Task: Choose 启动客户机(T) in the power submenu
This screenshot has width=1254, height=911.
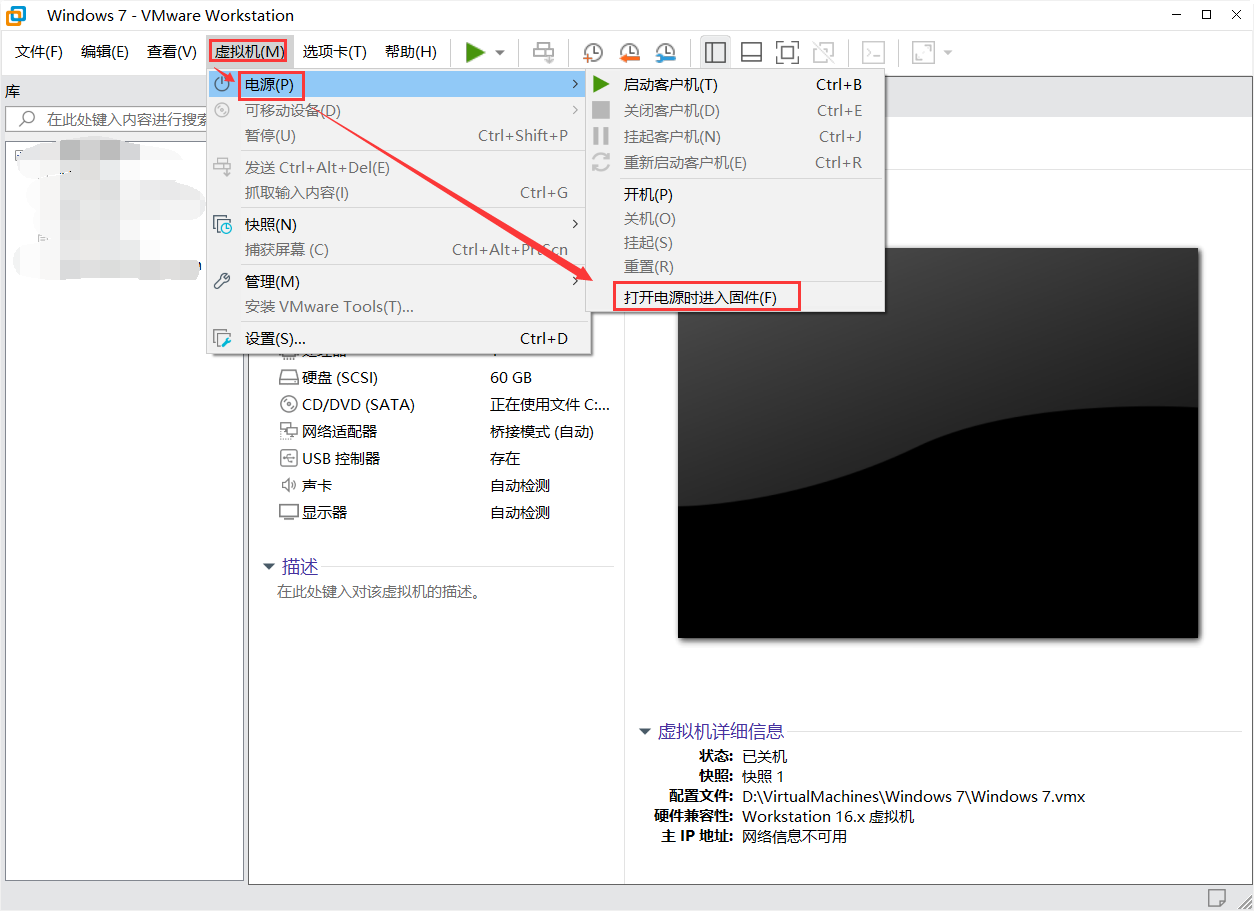Action: pyautogui.click(x=735, y=85)
